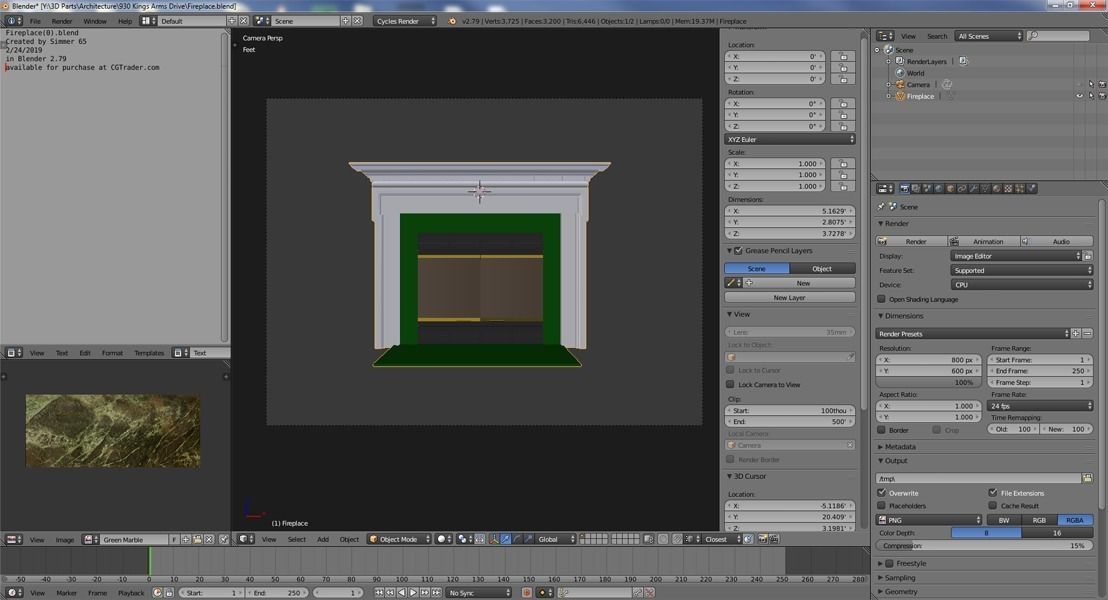Toggle Fireplace visibility eye in outliner
Screen dimensions: 1108x600
pyautogui.click(x=1079, y=96)
